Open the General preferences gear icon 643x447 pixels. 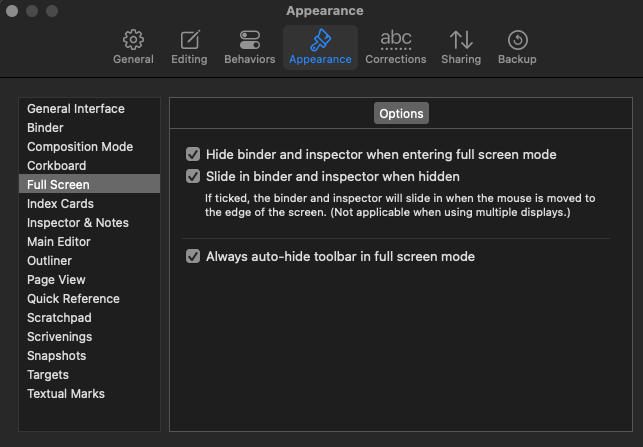[x=133, y=41]
